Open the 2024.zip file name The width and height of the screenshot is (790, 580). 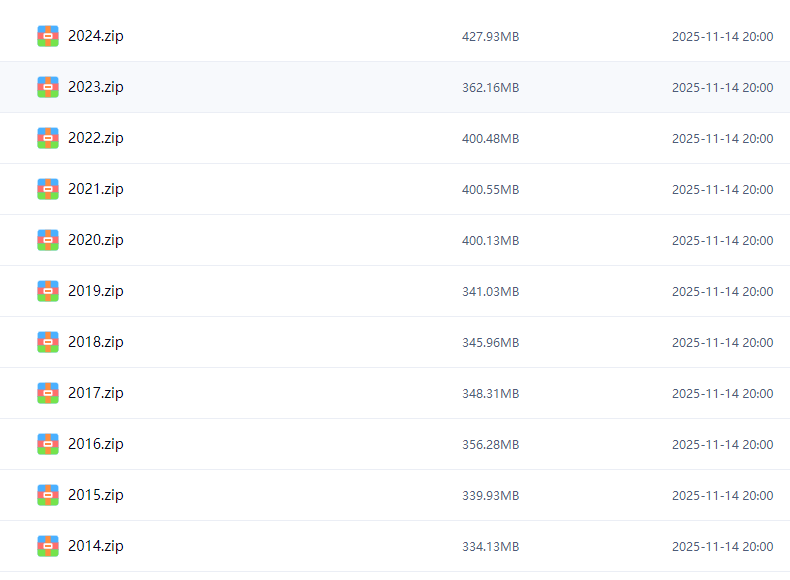[x=96, y=36]
